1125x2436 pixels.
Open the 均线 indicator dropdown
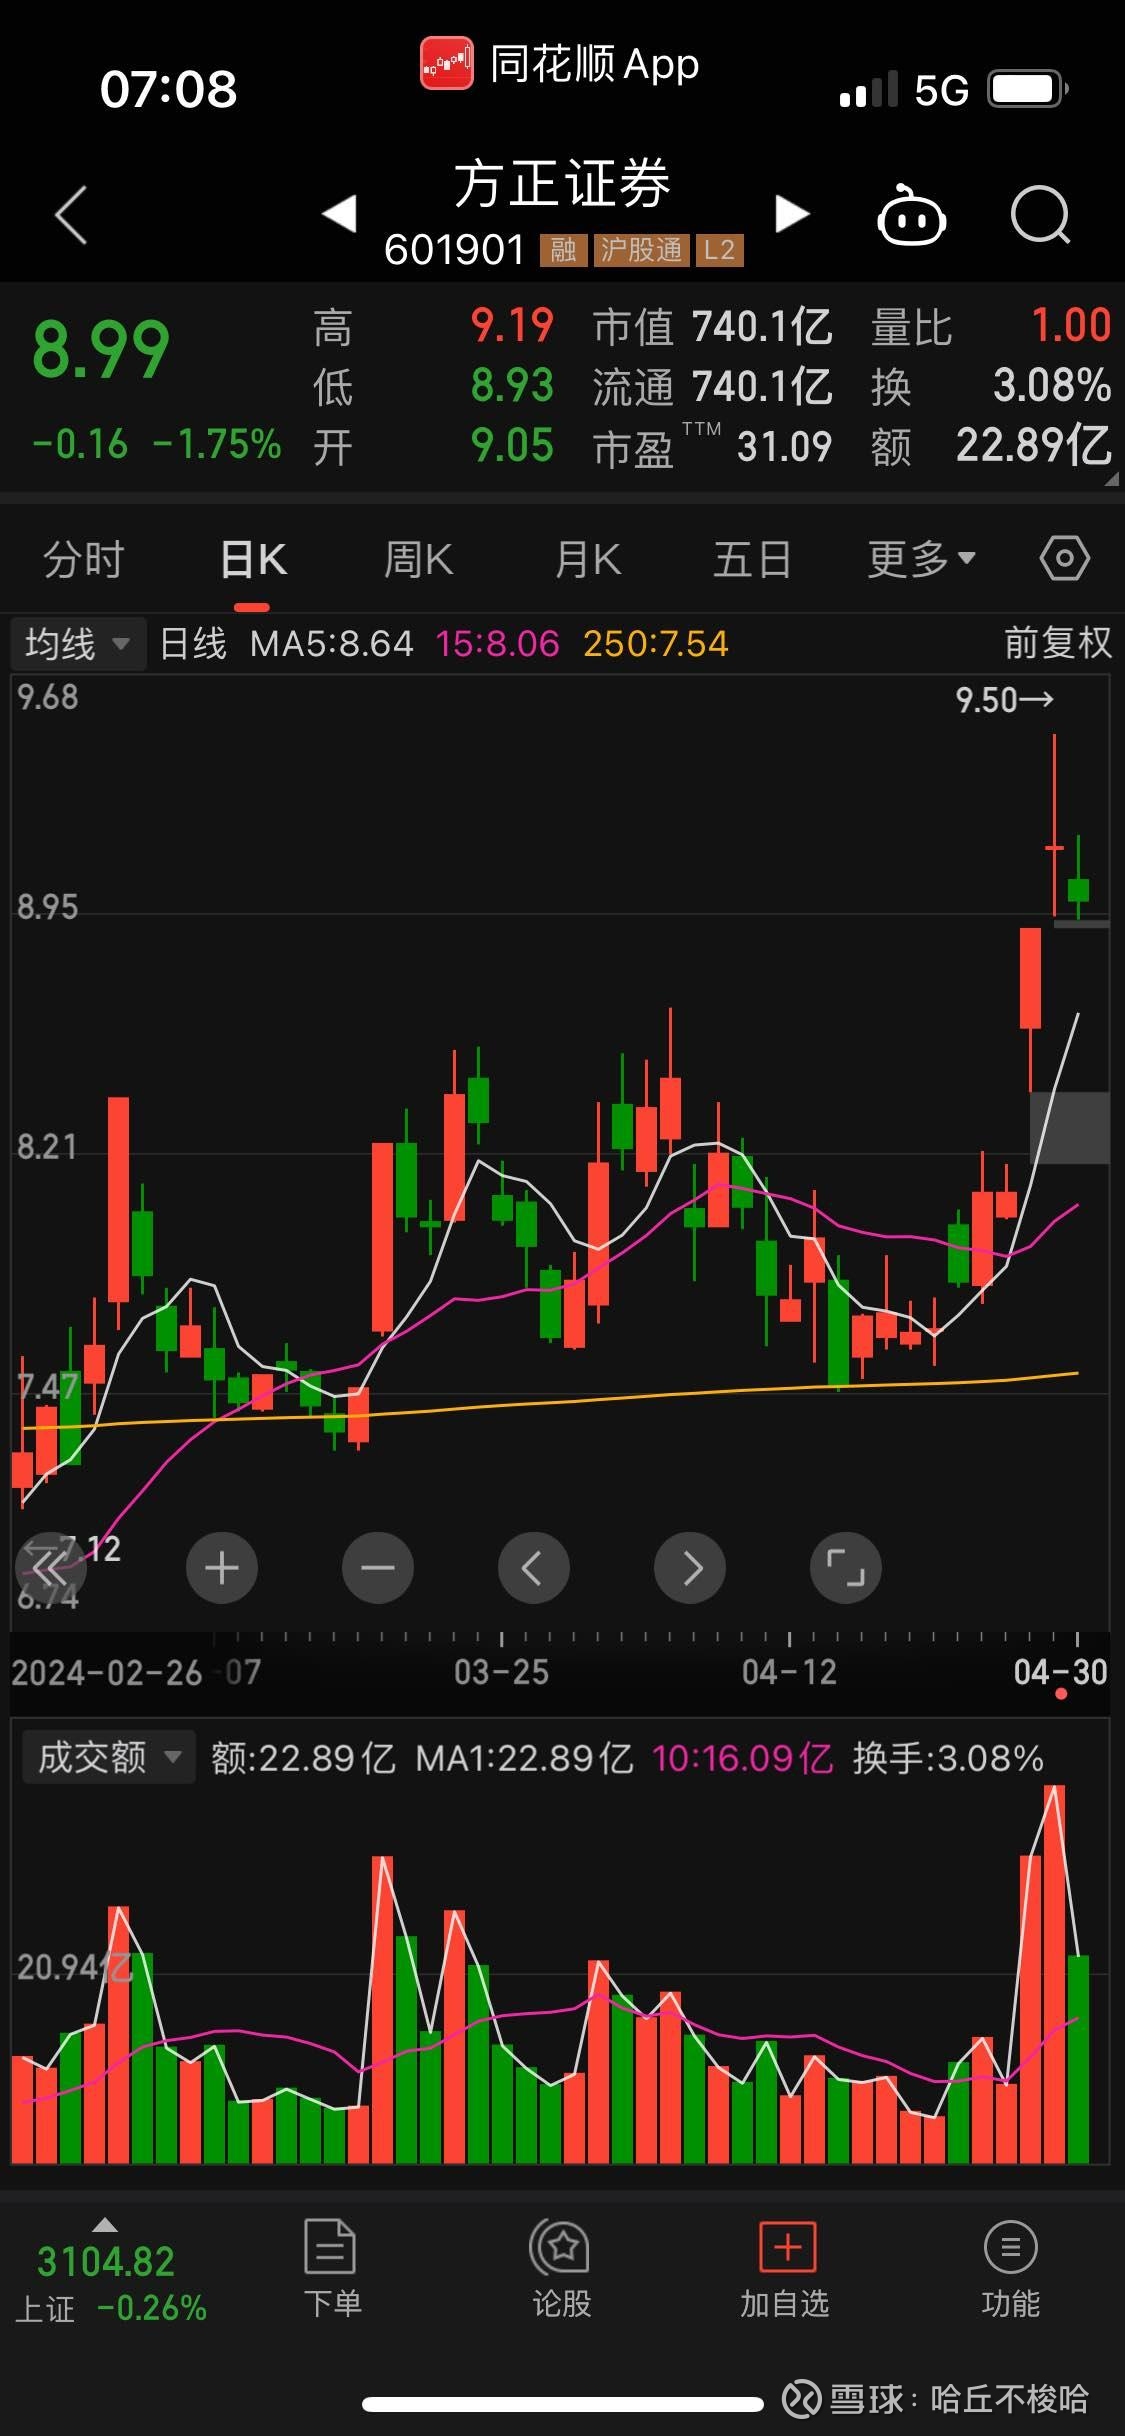(x=78, y=644)
